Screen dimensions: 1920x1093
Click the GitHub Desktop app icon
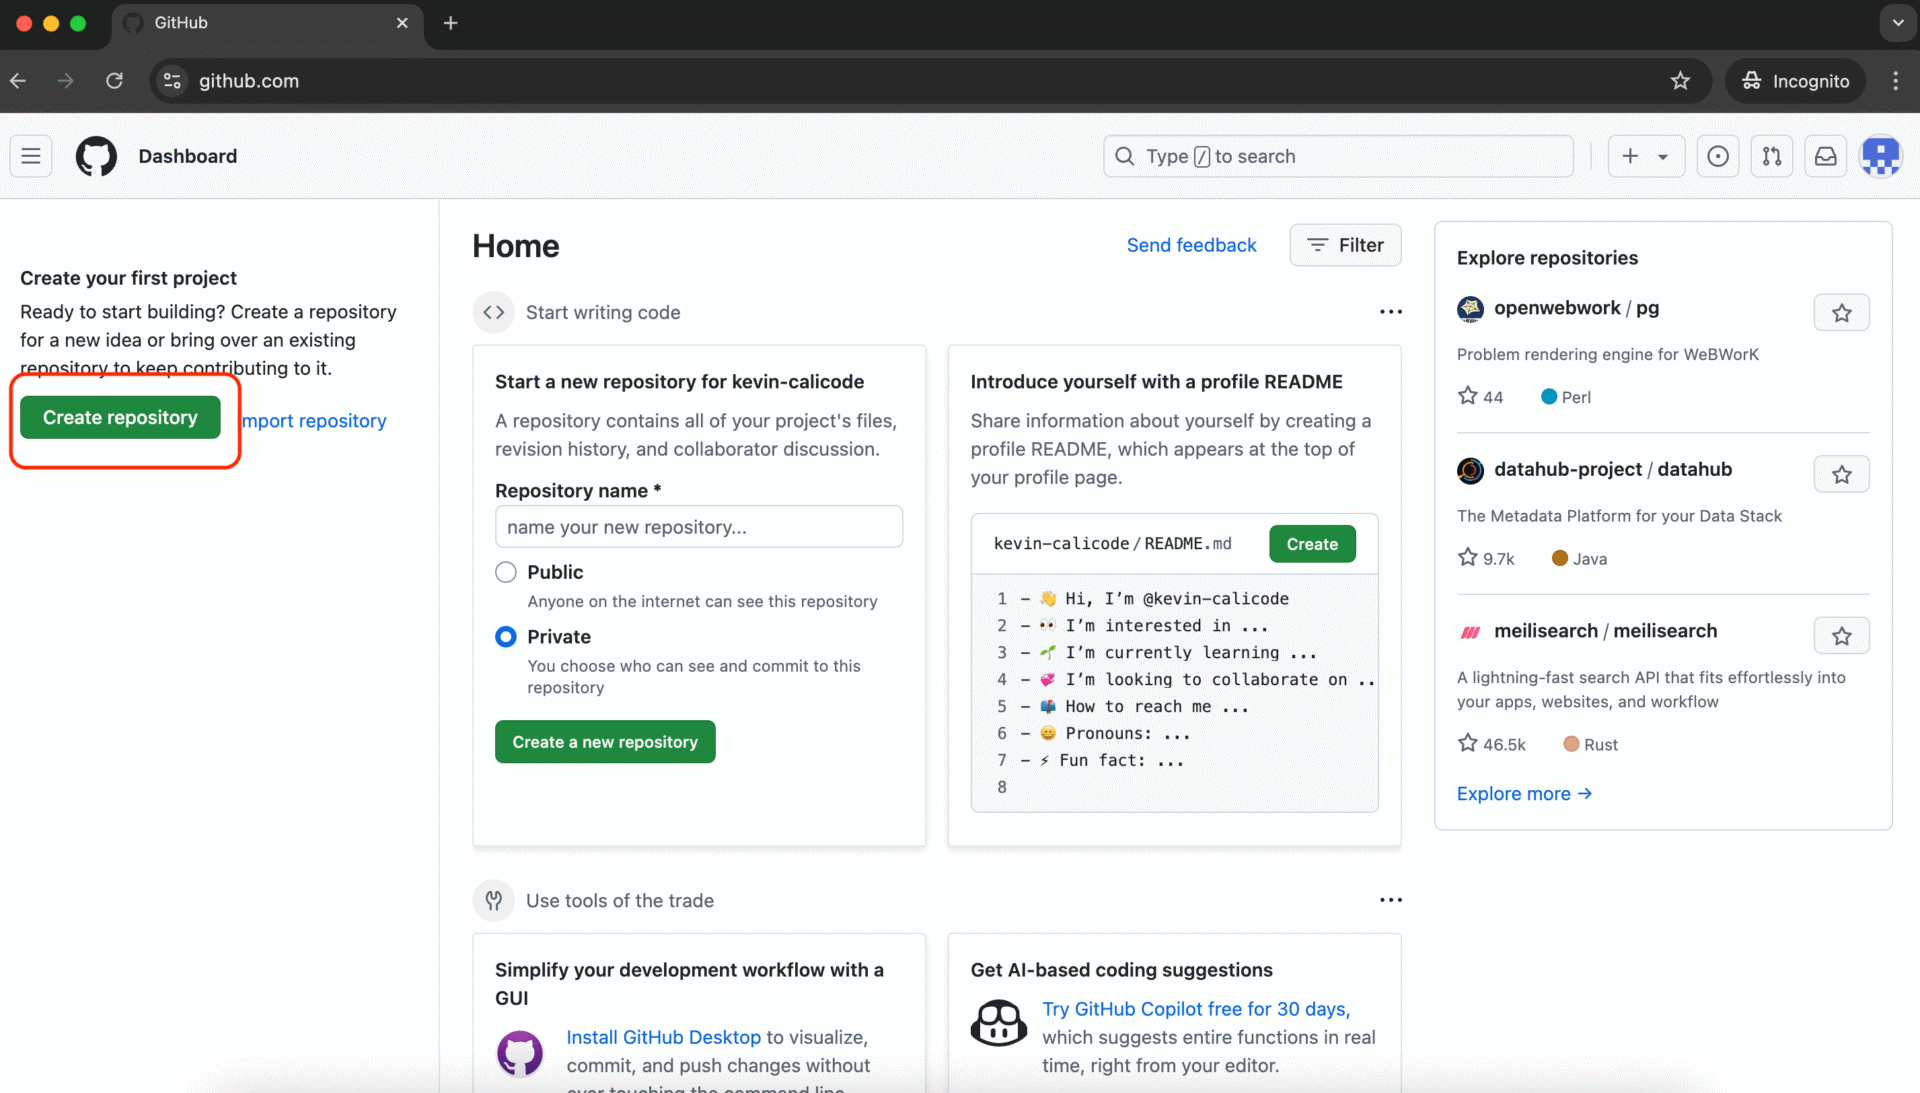tap(520, 1053)
